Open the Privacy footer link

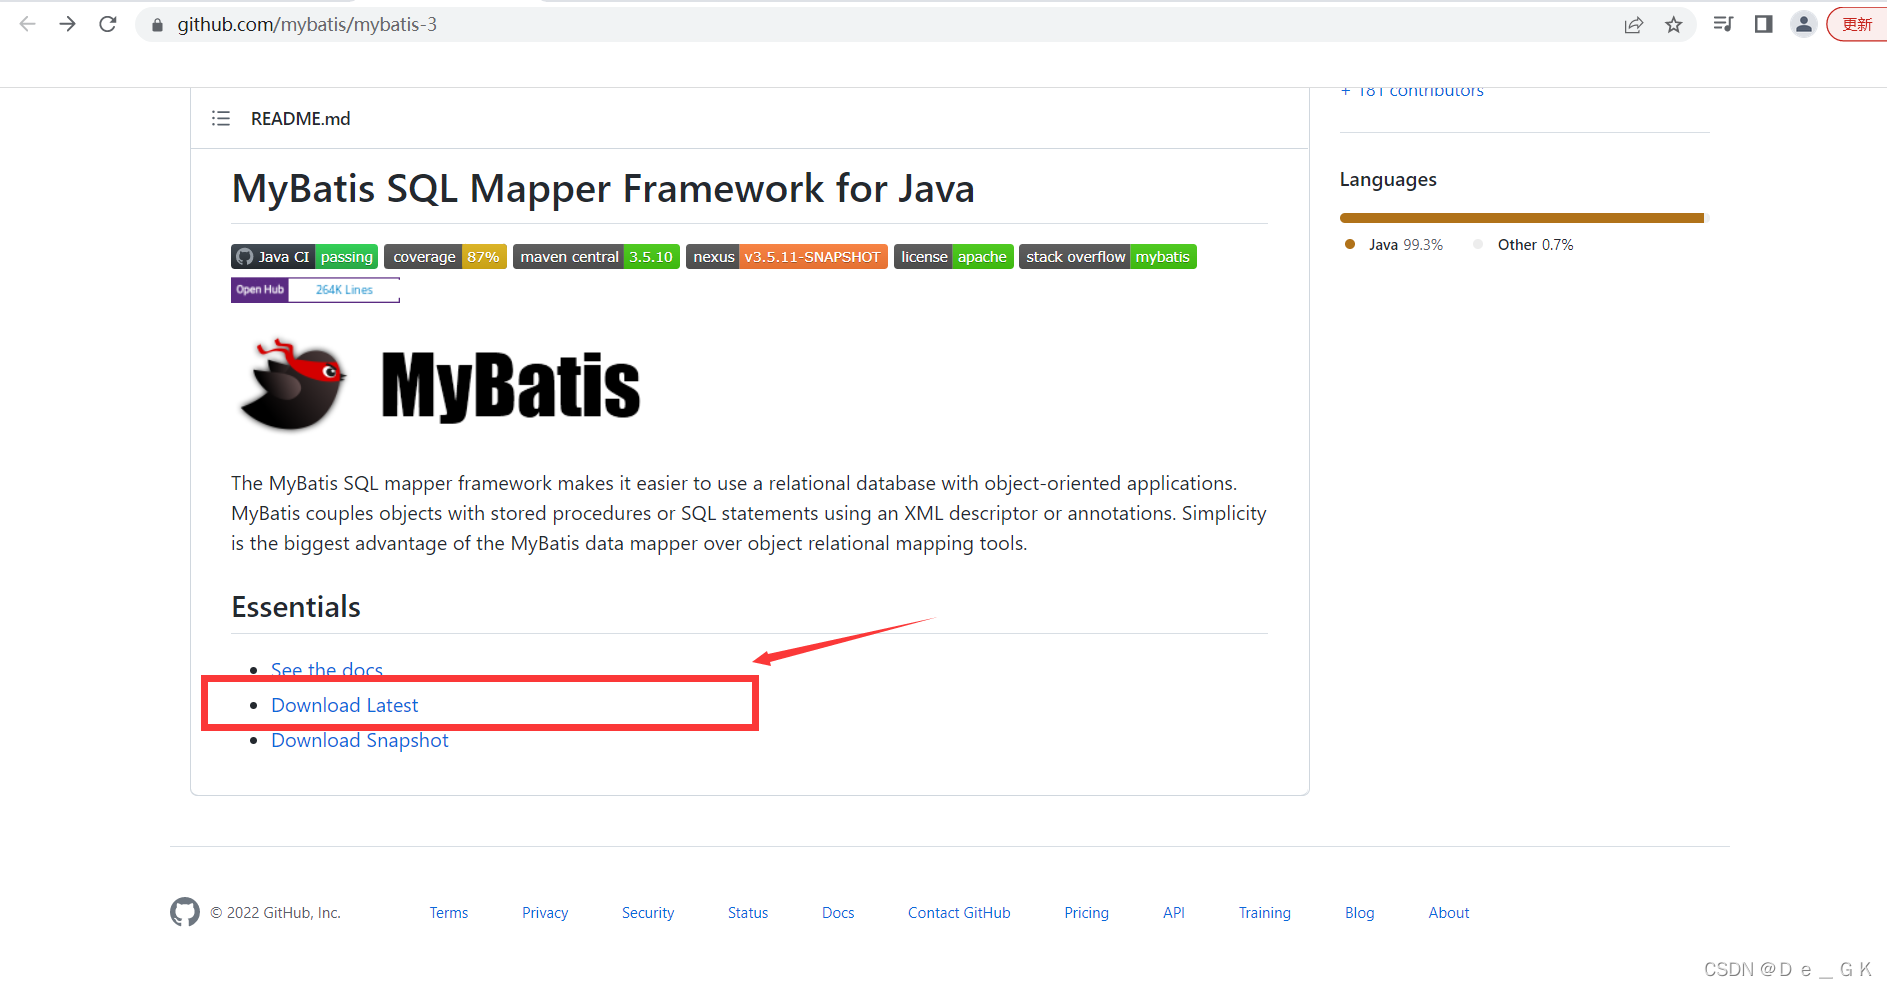[545, 913]
